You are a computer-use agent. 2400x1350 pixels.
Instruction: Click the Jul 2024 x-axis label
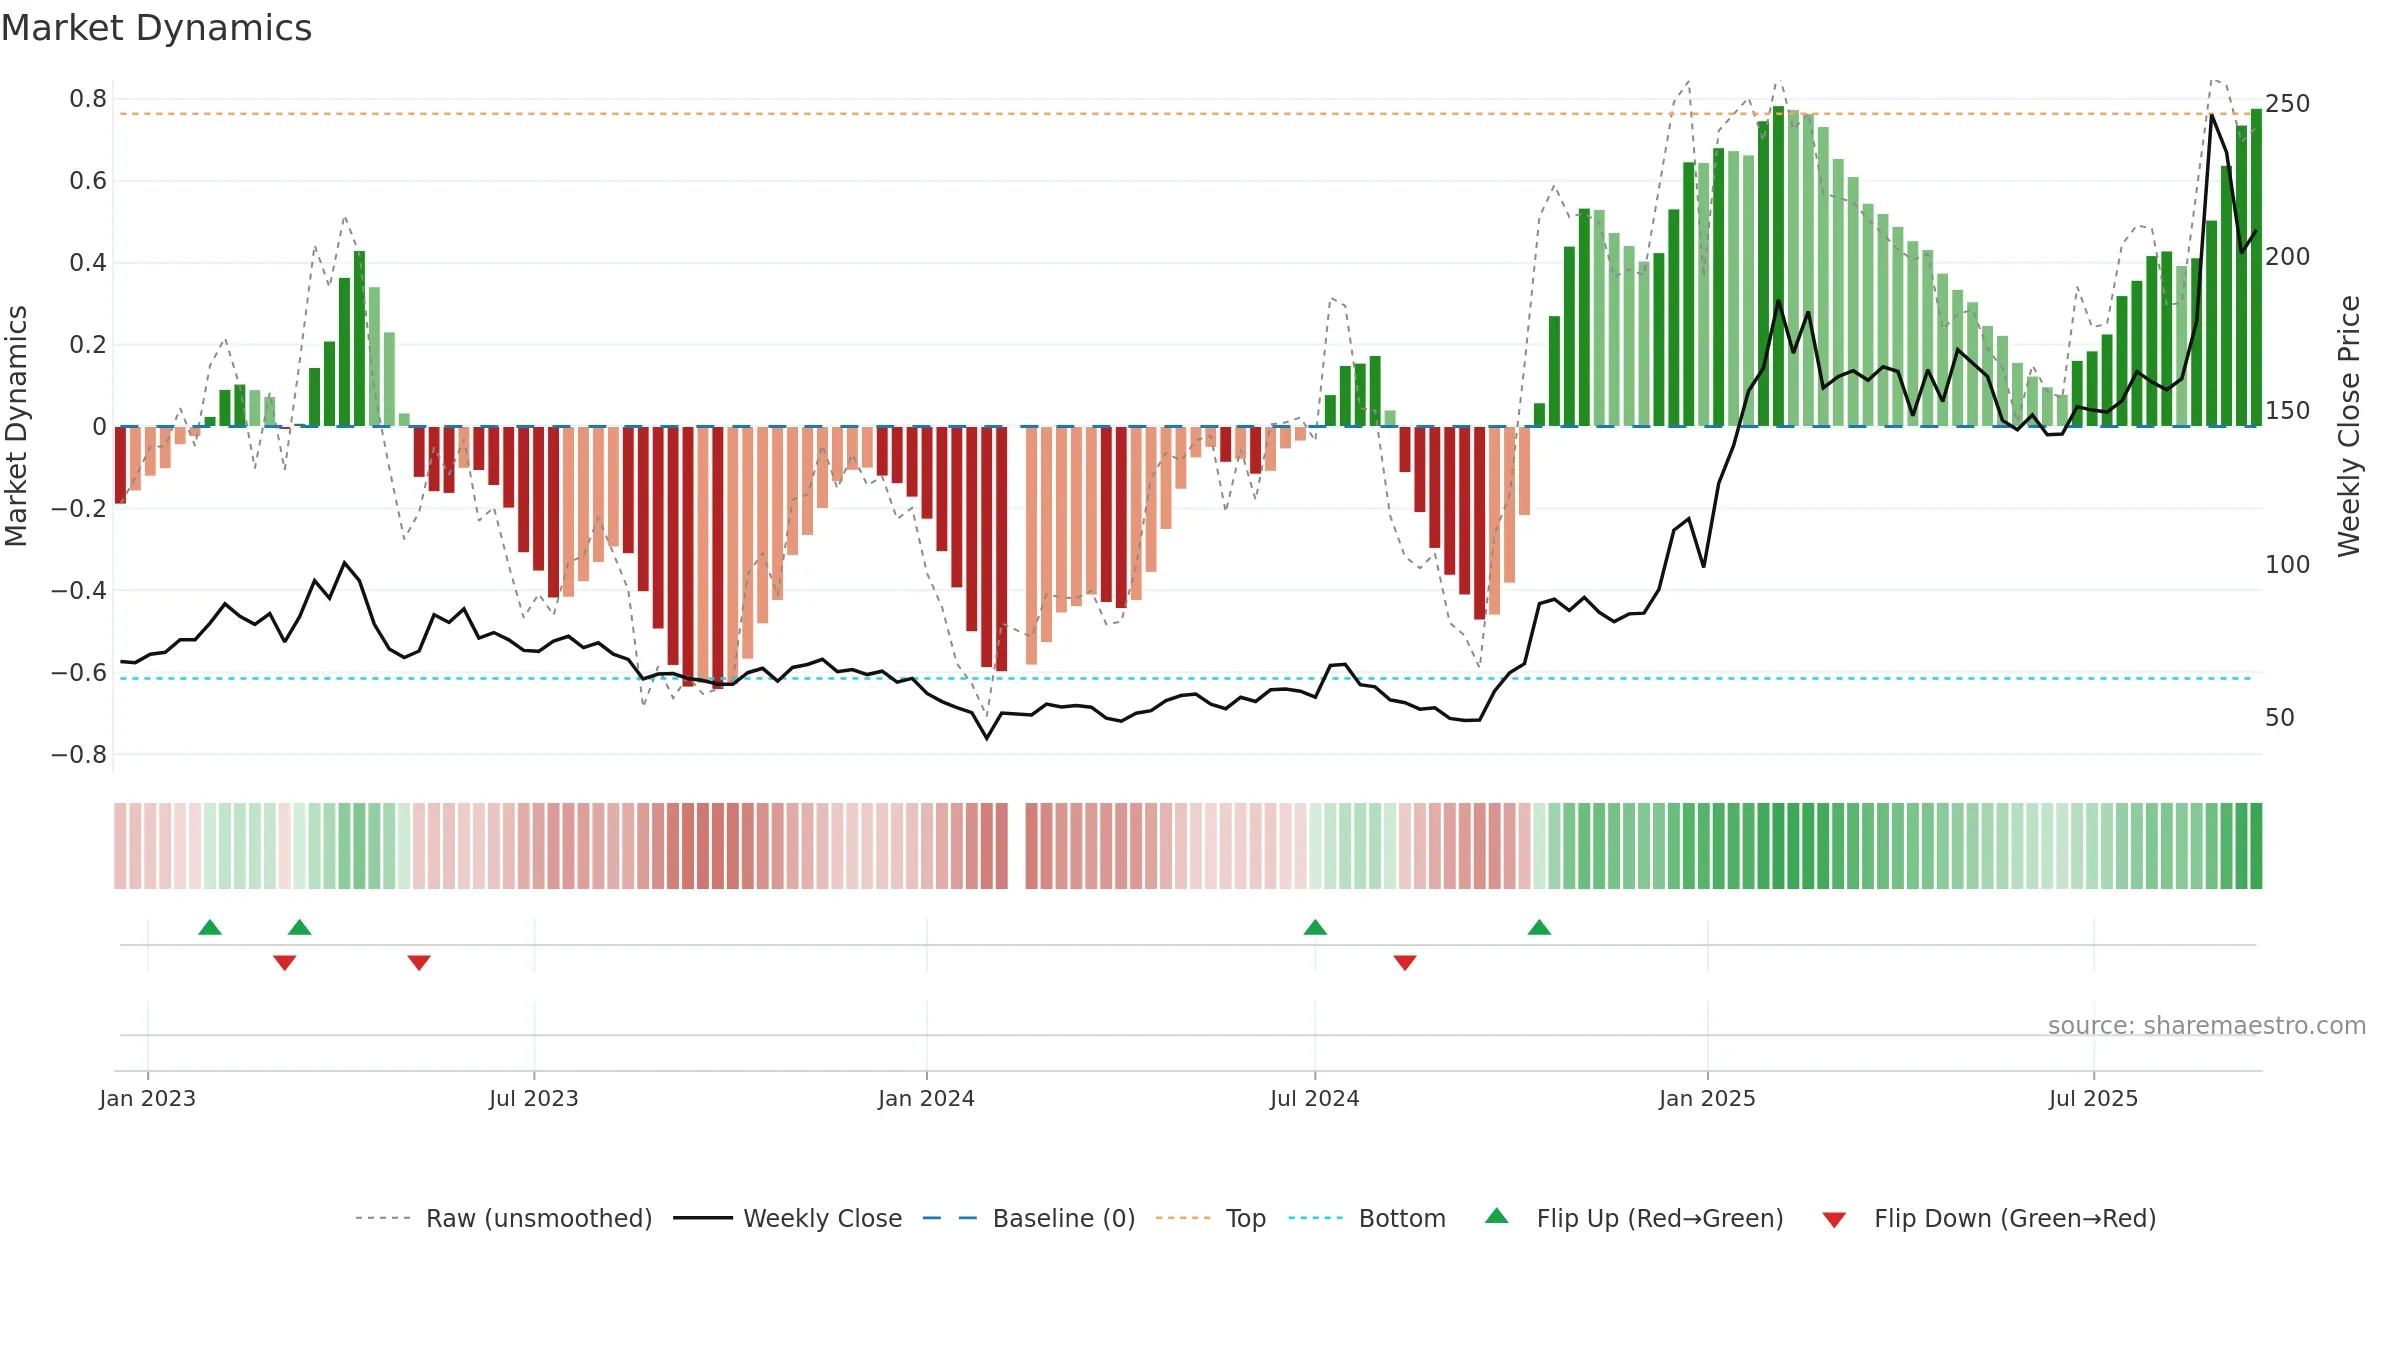click(x=1315, y=1098)
